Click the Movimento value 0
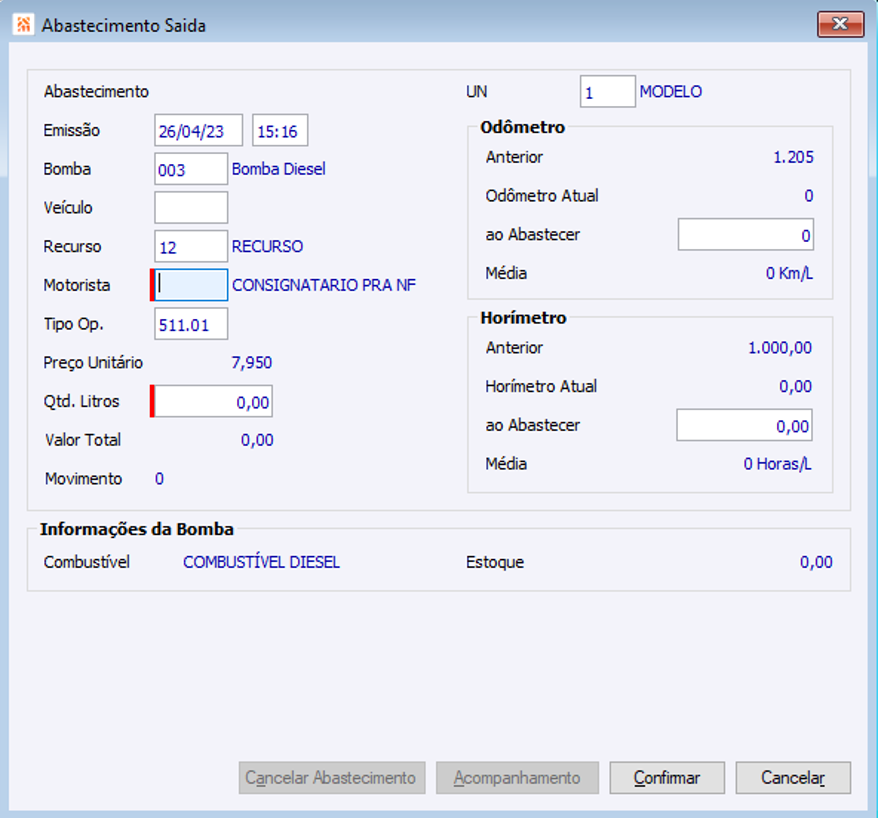 pyautogui.click(x=159, y=479)
